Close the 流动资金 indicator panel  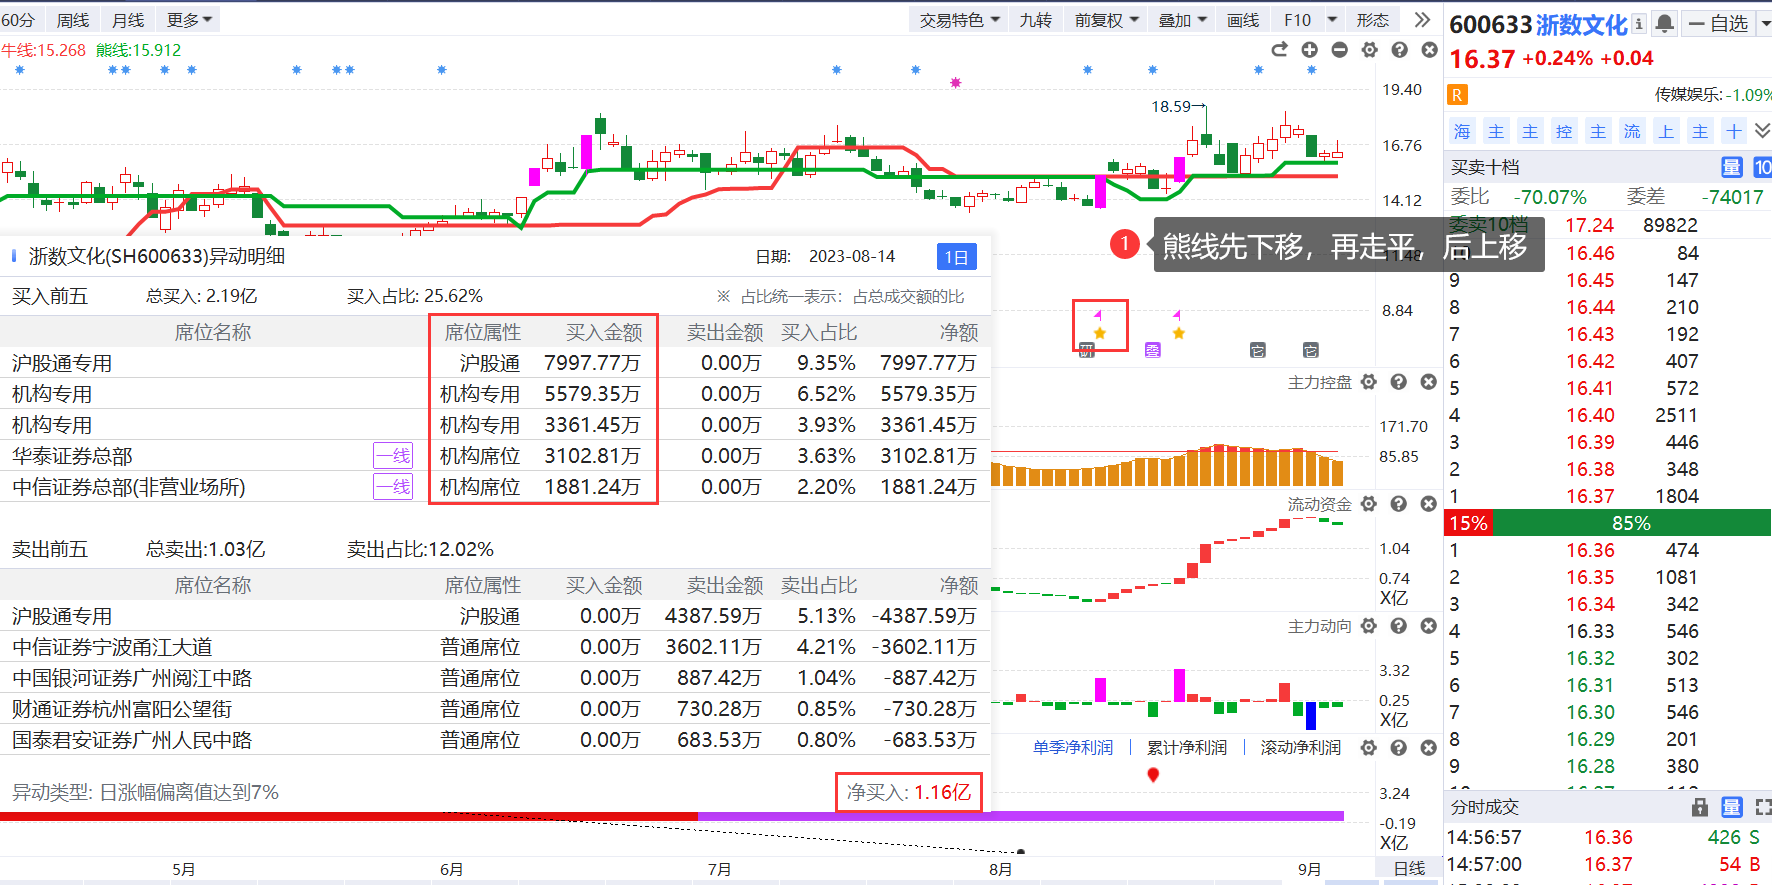(x=1429, y=503)
